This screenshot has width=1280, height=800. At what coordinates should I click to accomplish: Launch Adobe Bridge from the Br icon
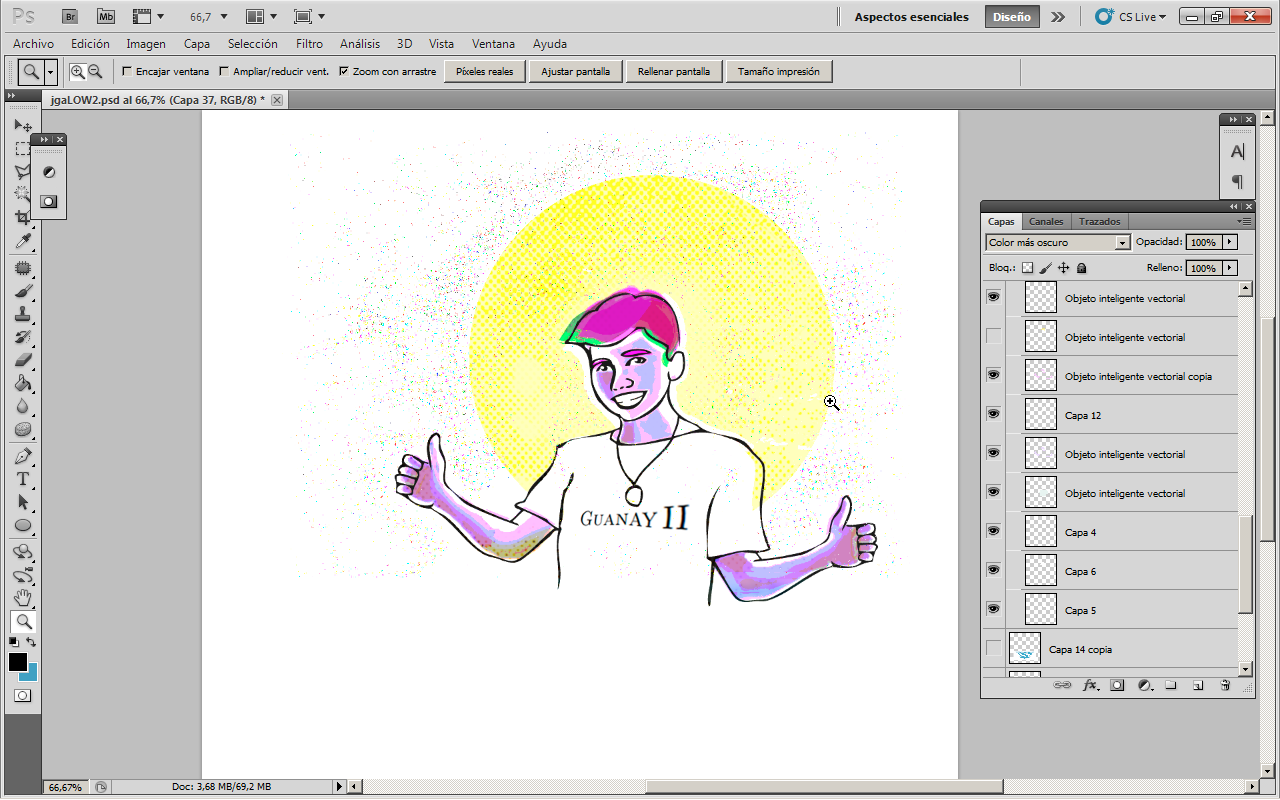pos(69,16)
